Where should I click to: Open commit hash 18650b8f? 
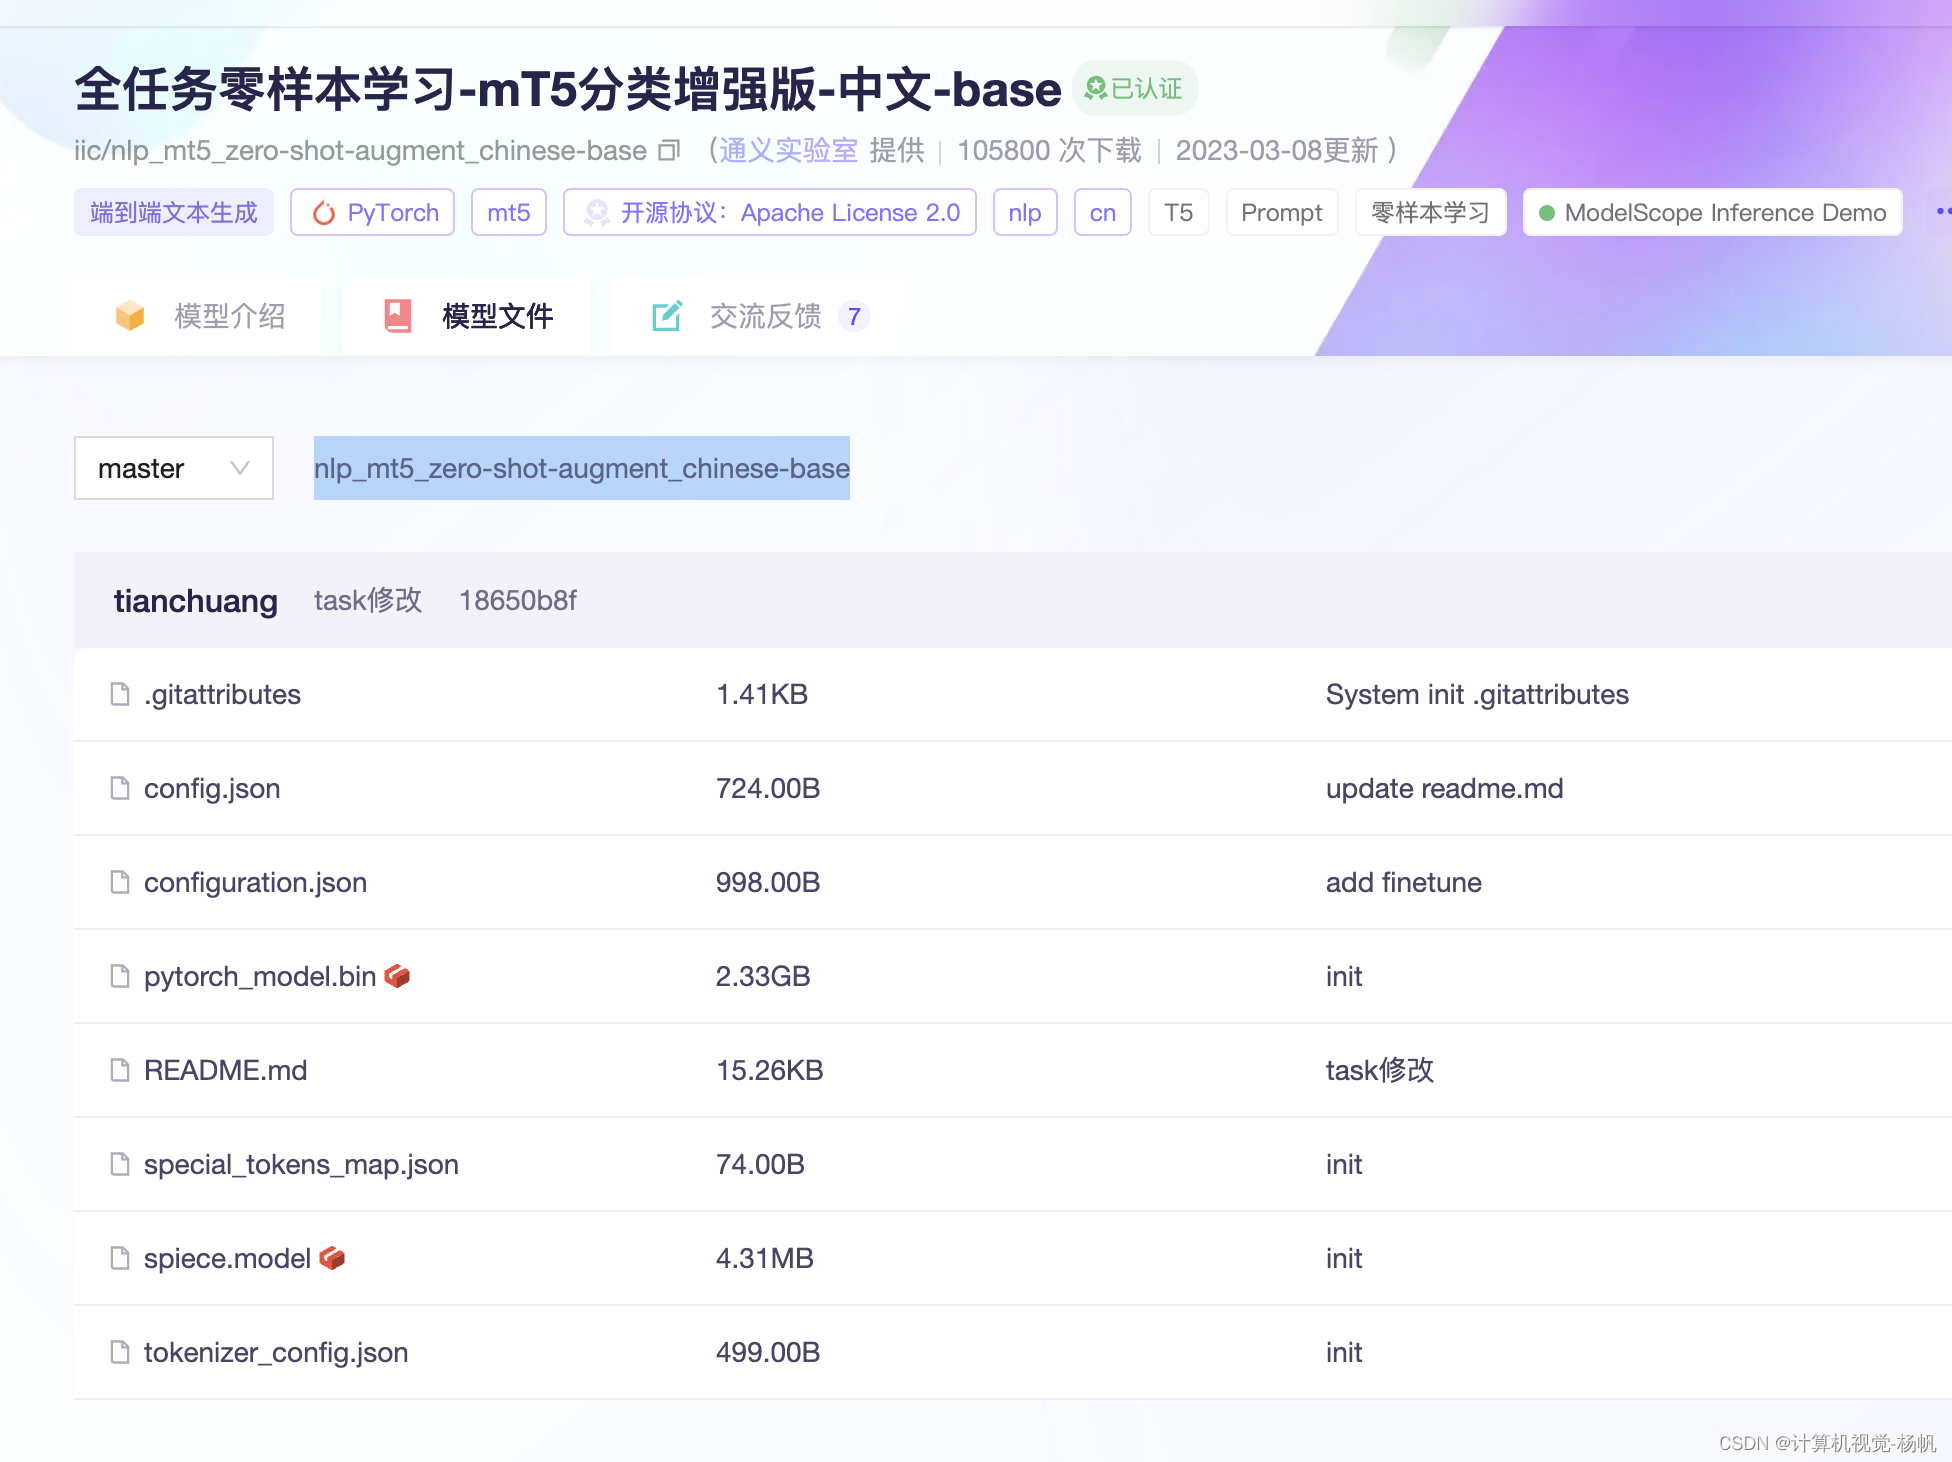coord(517,600)
